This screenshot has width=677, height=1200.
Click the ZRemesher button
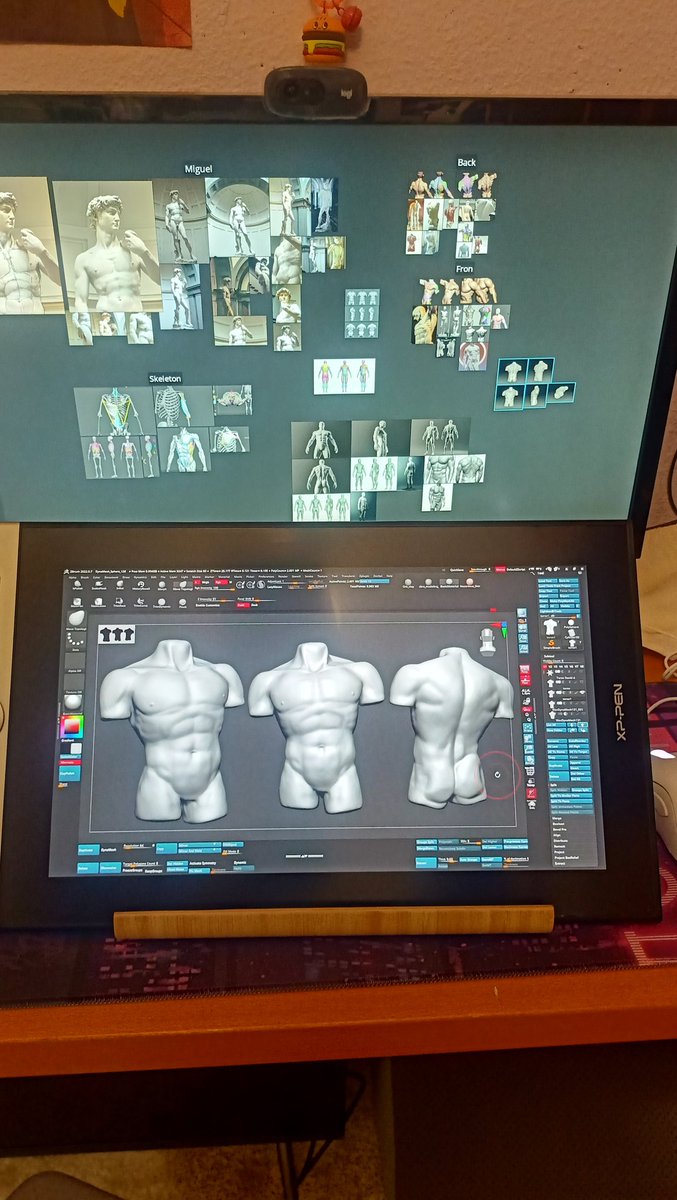(x=110, y=869)
